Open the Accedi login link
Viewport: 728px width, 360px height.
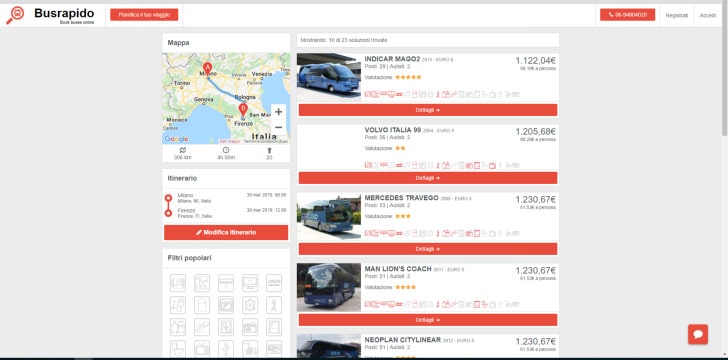pyautogui.click(x=708, y=15)
